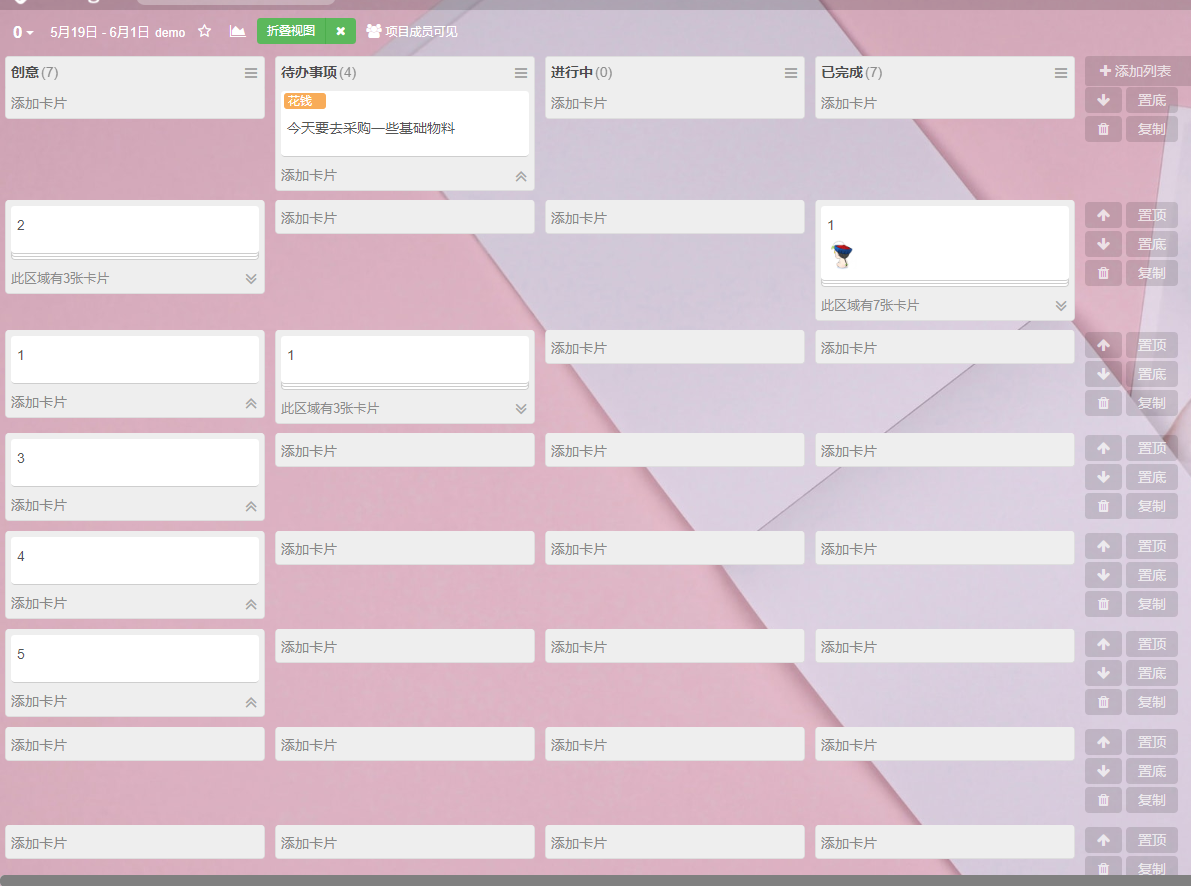Collapse the 待办事项 cell containing the 花钱 card
This screenshot has width=1191, height=886.
[x=521, y=176]
